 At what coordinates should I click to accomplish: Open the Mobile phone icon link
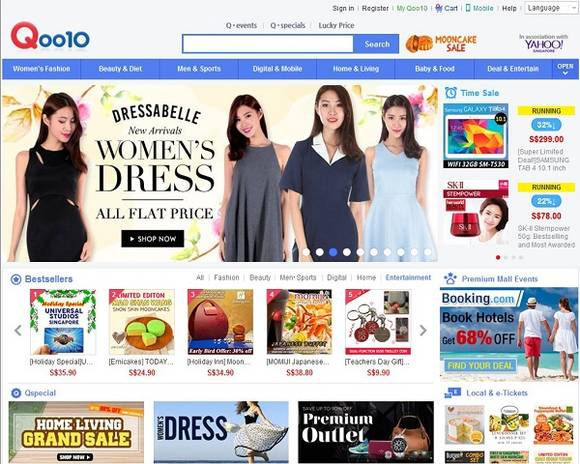tap(468, 8)
